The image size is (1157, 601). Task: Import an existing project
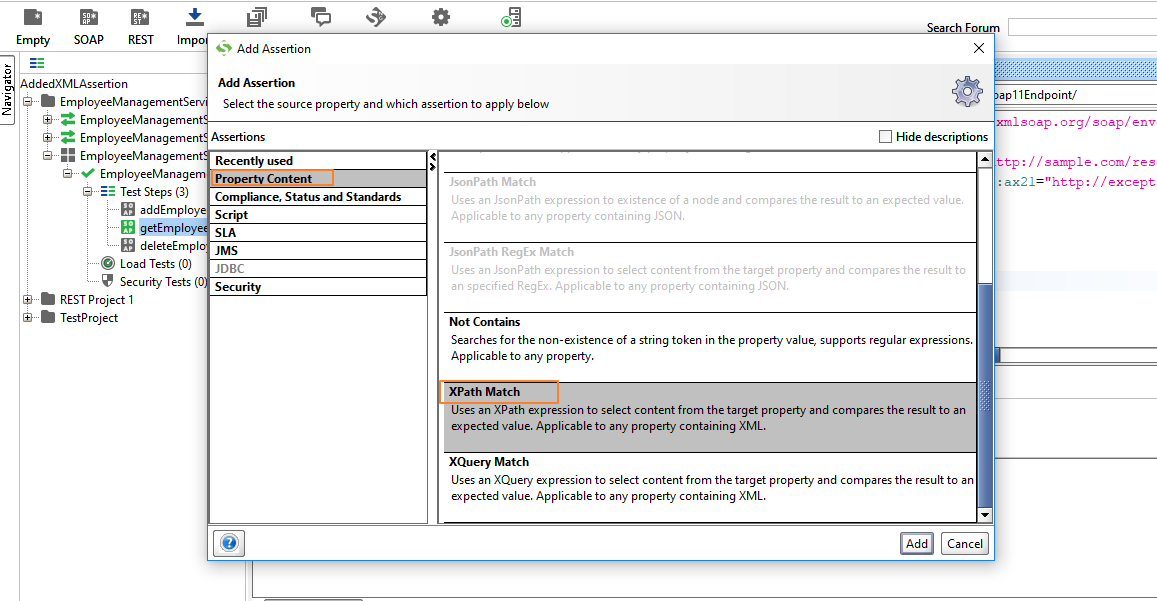[193, 22]
